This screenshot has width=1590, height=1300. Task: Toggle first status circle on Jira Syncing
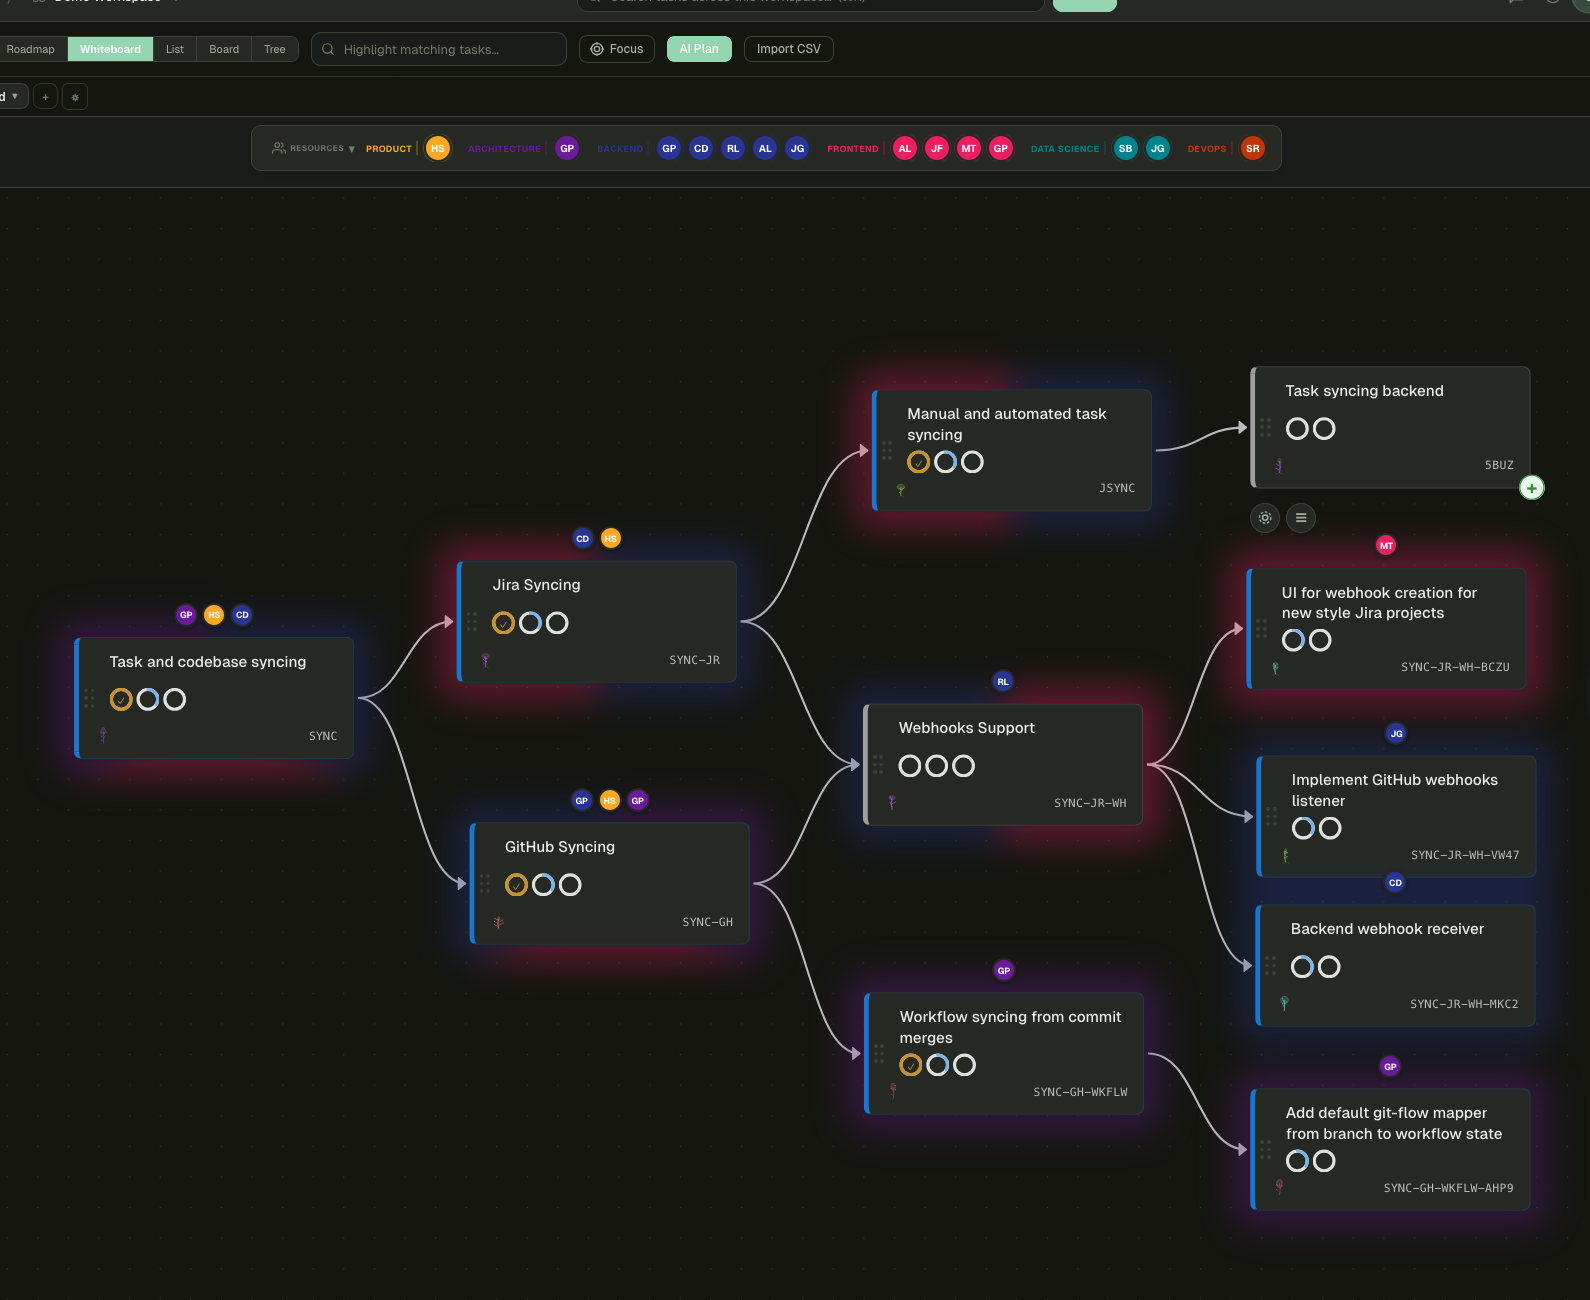pyautogui.click(x=504, y=623)
